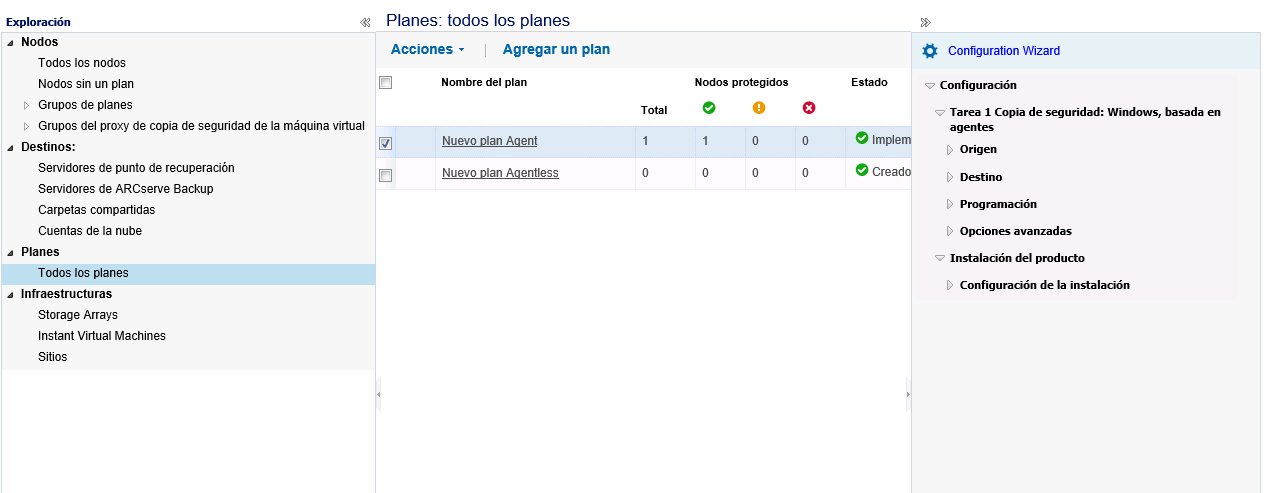This screenshot has width=1270, height=493.
Task: Click the Configuration Wizard gear icon
Action: click(930, 51)
